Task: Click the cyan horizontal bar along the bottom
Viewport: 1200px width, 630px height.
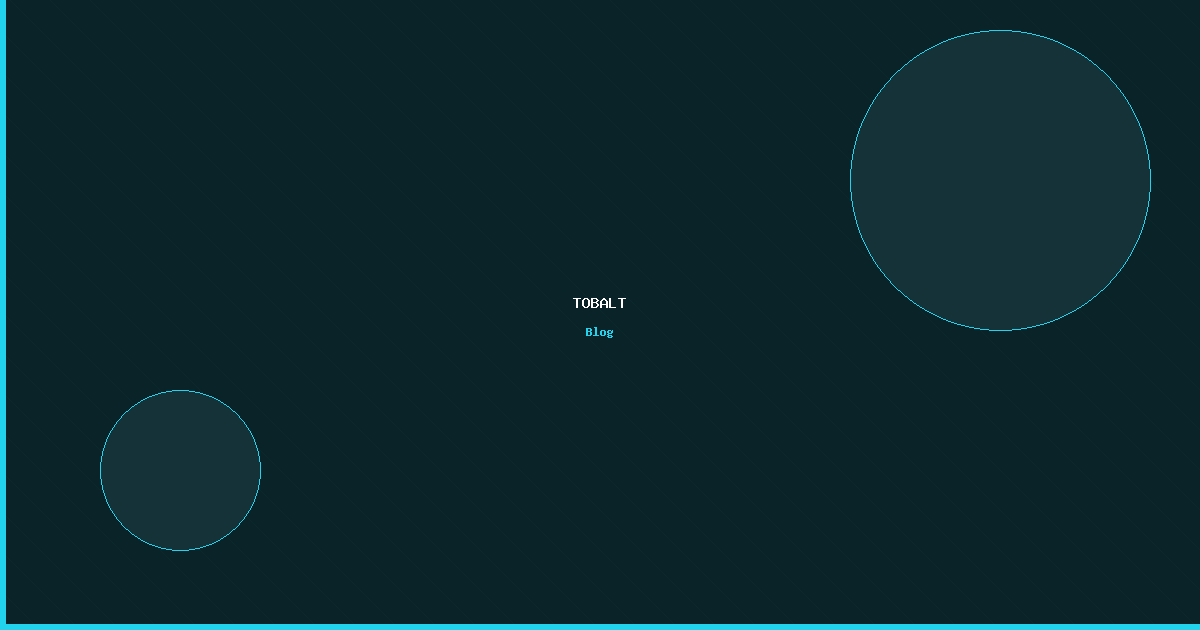Action: pyautogui.click(x=600, y=627)
